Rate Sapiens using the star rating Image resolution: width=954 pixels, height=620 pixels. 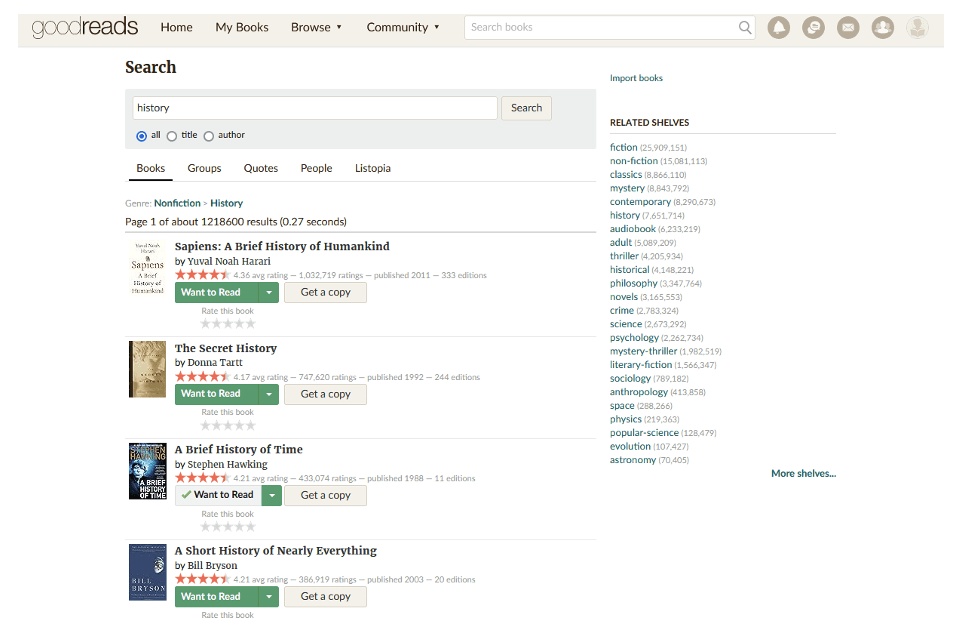pos(228,324)
